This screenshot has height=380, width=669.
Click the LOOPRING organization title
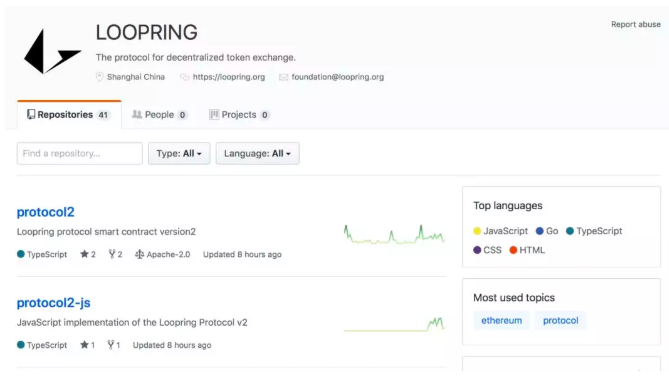tap(146, 32)
